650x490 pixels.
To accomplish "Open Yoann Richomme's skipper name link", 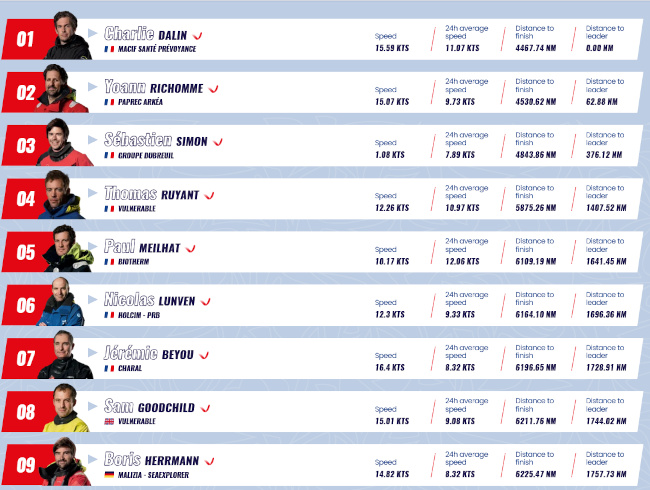I will (x=153, y=87).
